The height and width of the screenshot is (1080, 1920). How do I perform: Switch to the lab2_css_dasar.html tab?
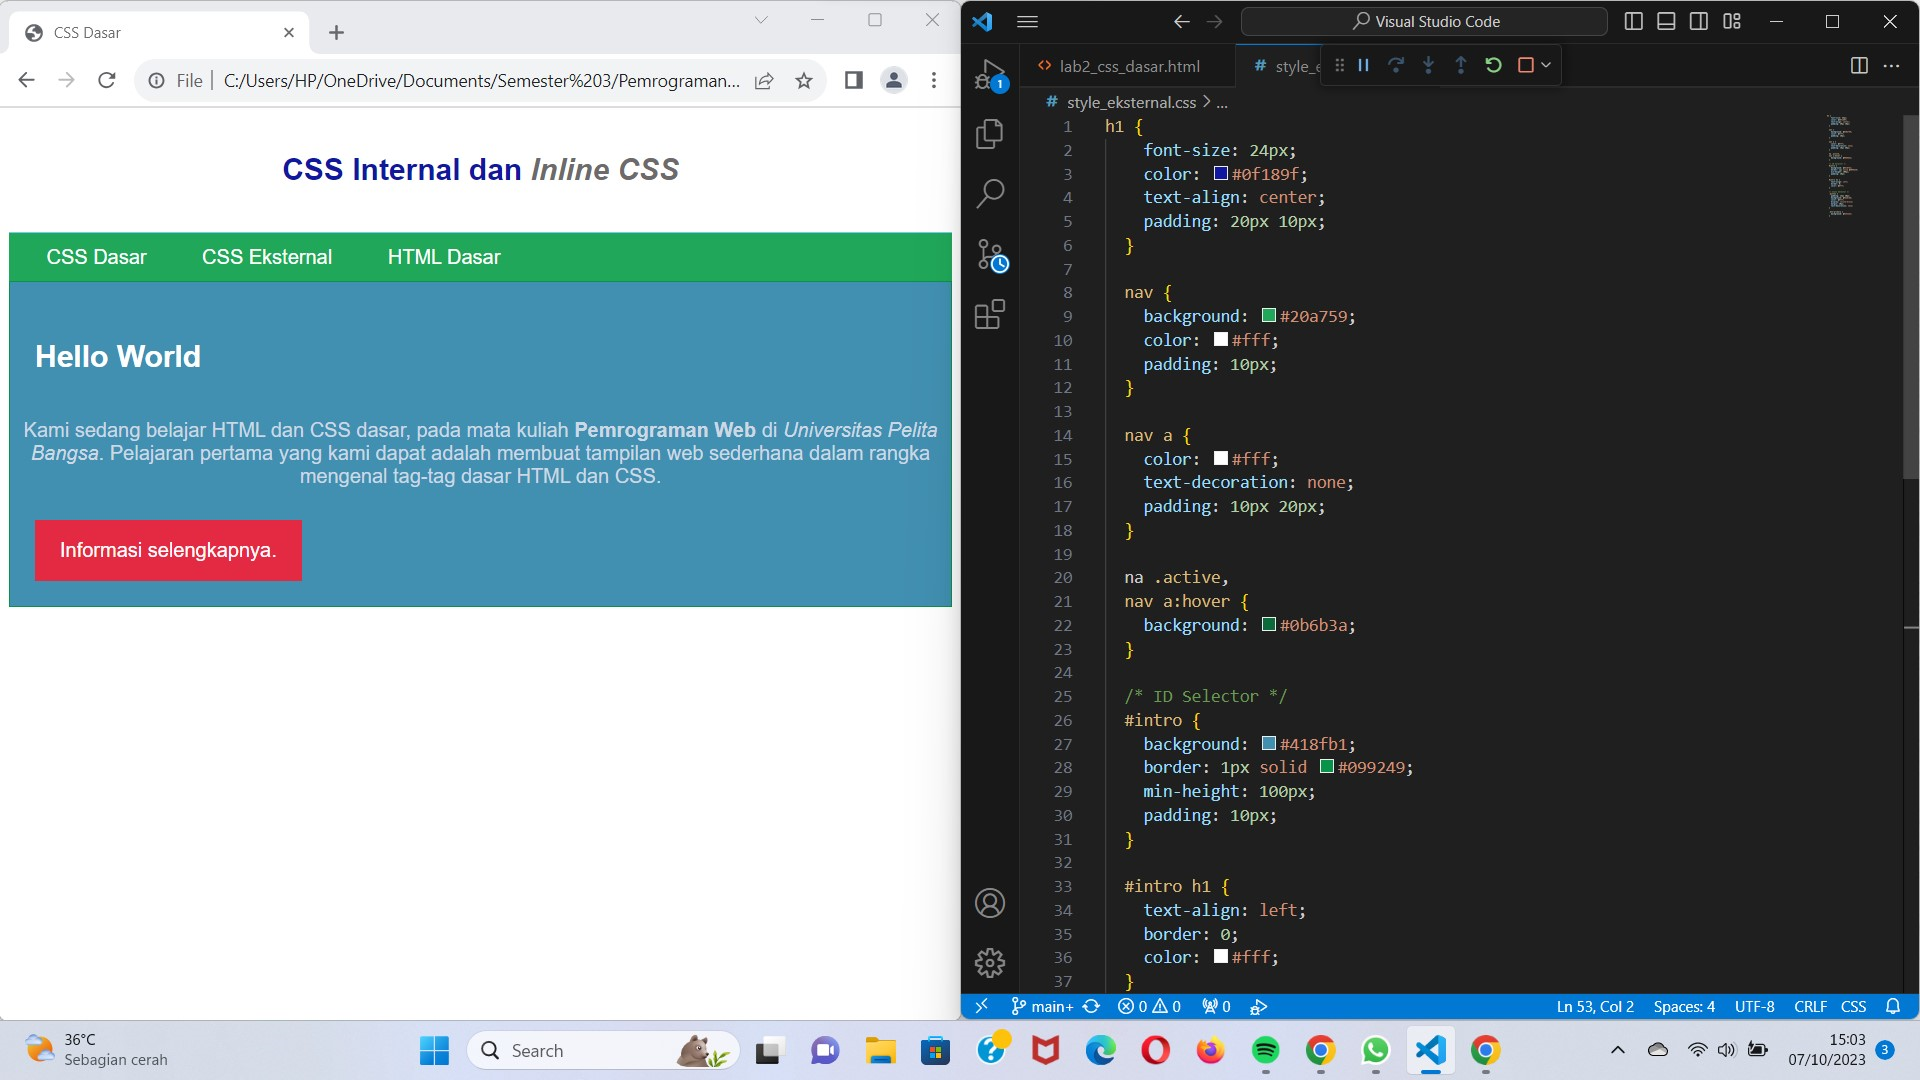coord(1130,66)
